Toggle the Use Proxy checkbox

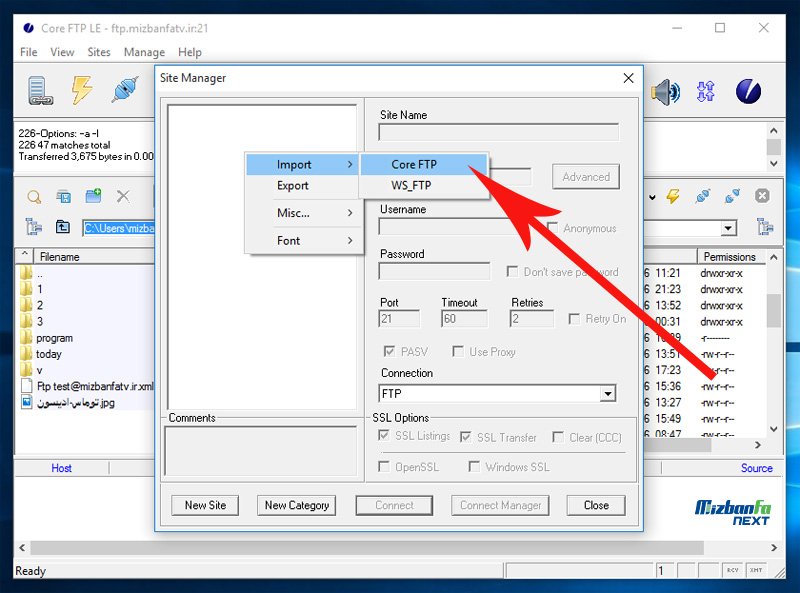click(x=458, y=352)
